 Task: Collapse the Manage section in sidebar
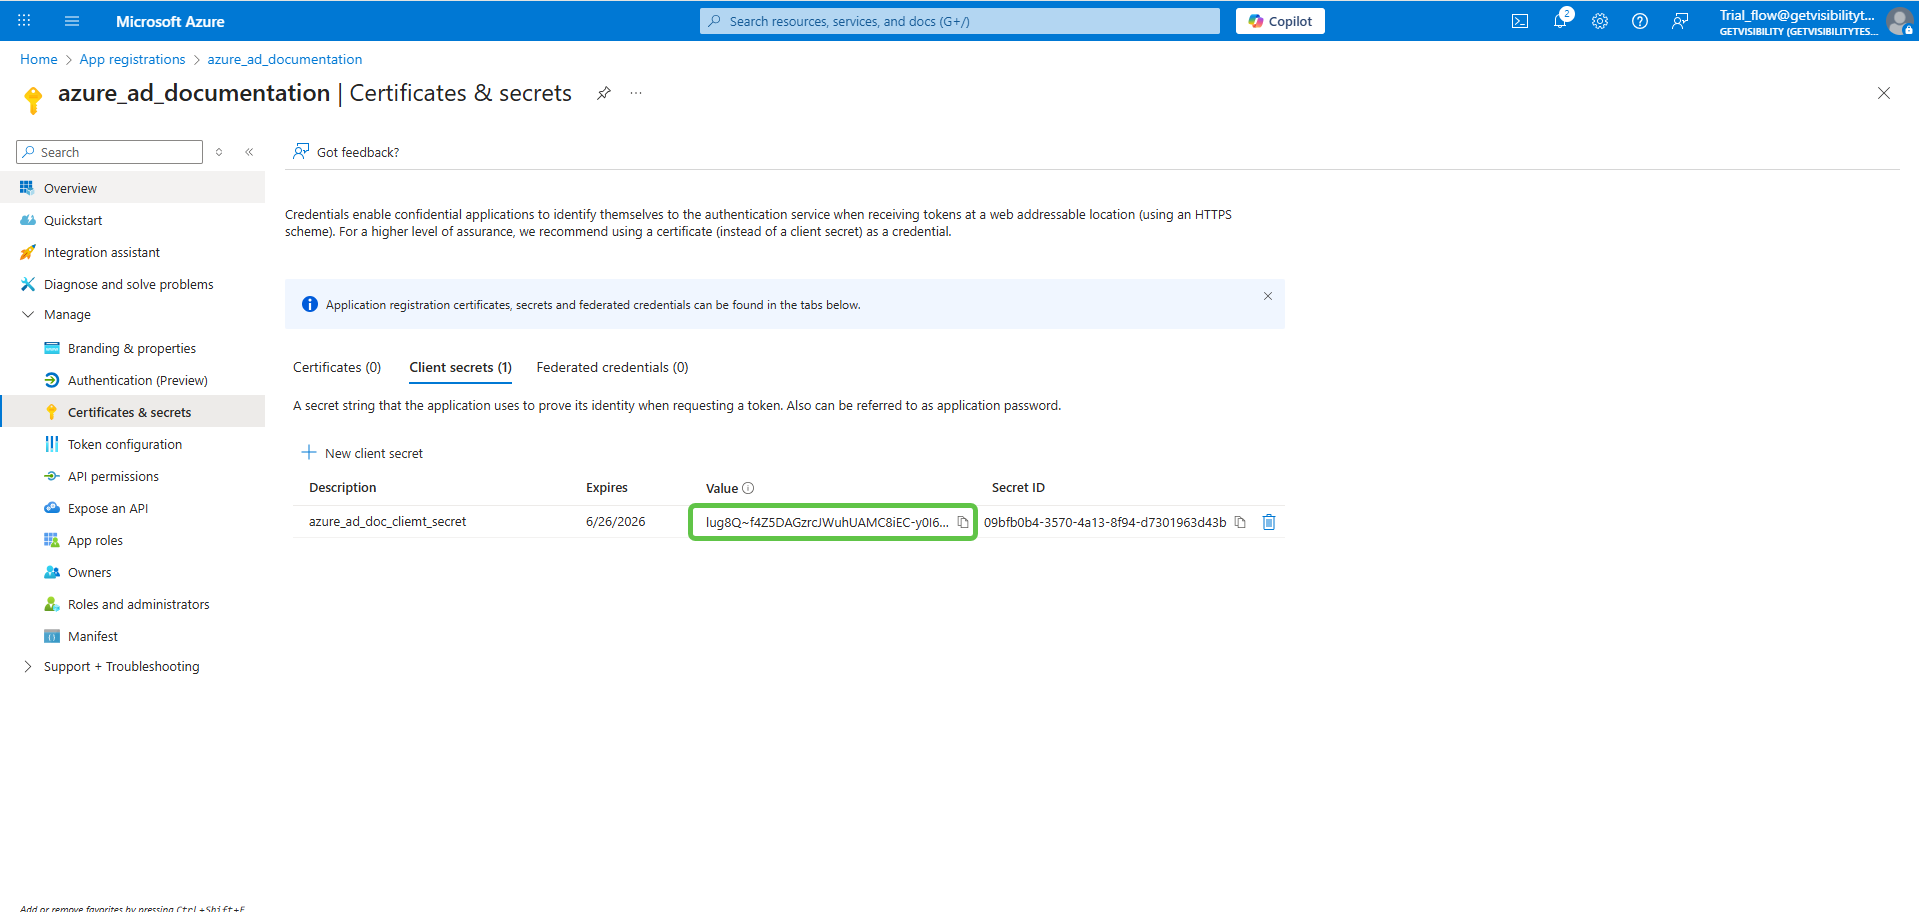tap(28, 314)
